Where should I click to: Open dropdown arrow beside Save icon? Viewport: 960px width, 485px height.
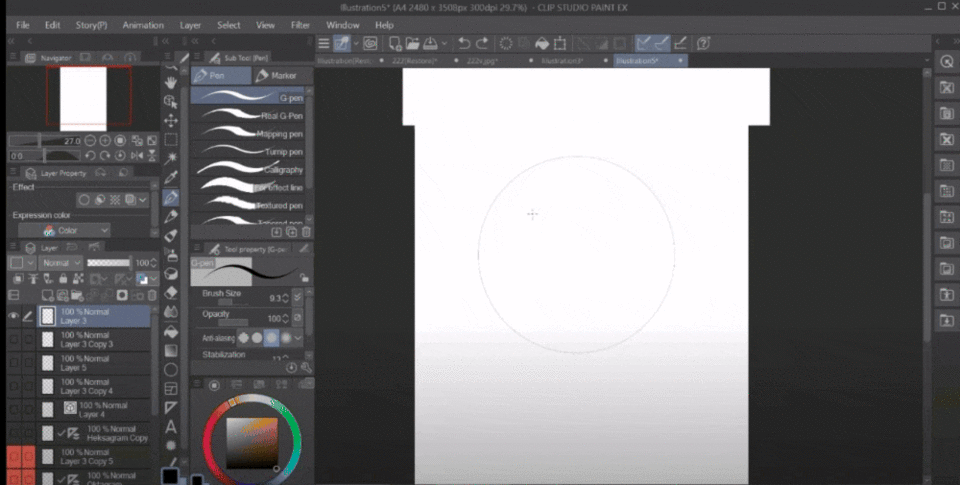click(444, 43)
